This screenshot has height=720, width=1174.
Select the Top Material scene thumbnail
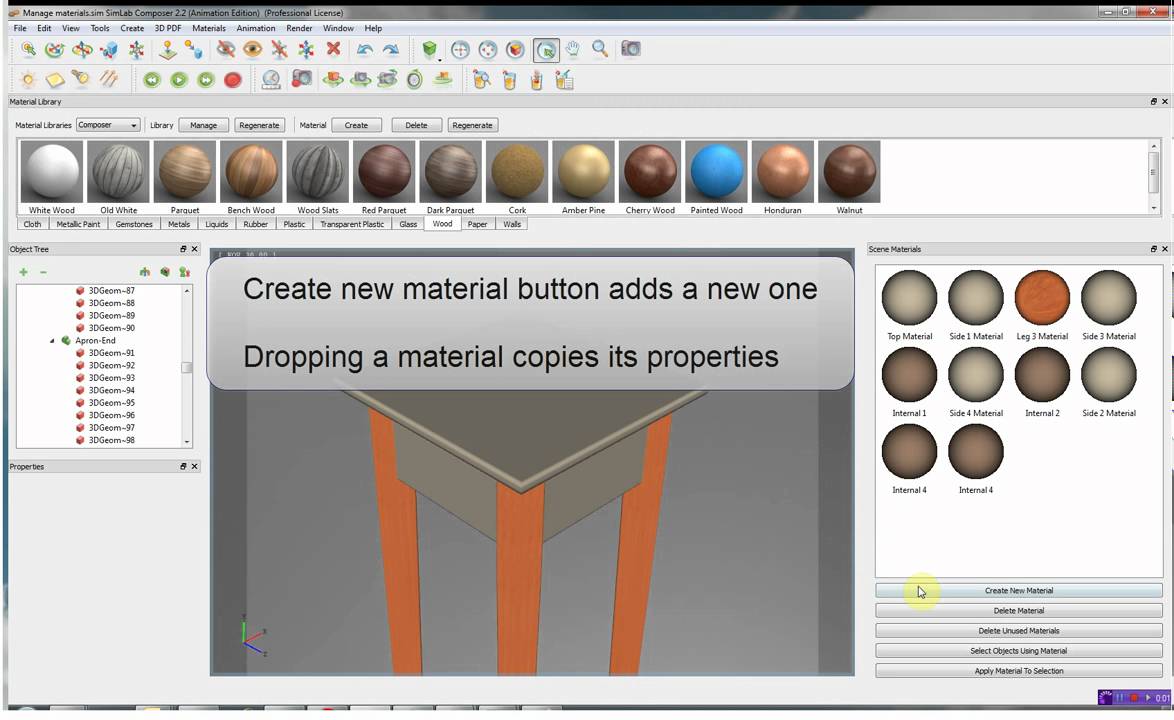coord(910,298)
